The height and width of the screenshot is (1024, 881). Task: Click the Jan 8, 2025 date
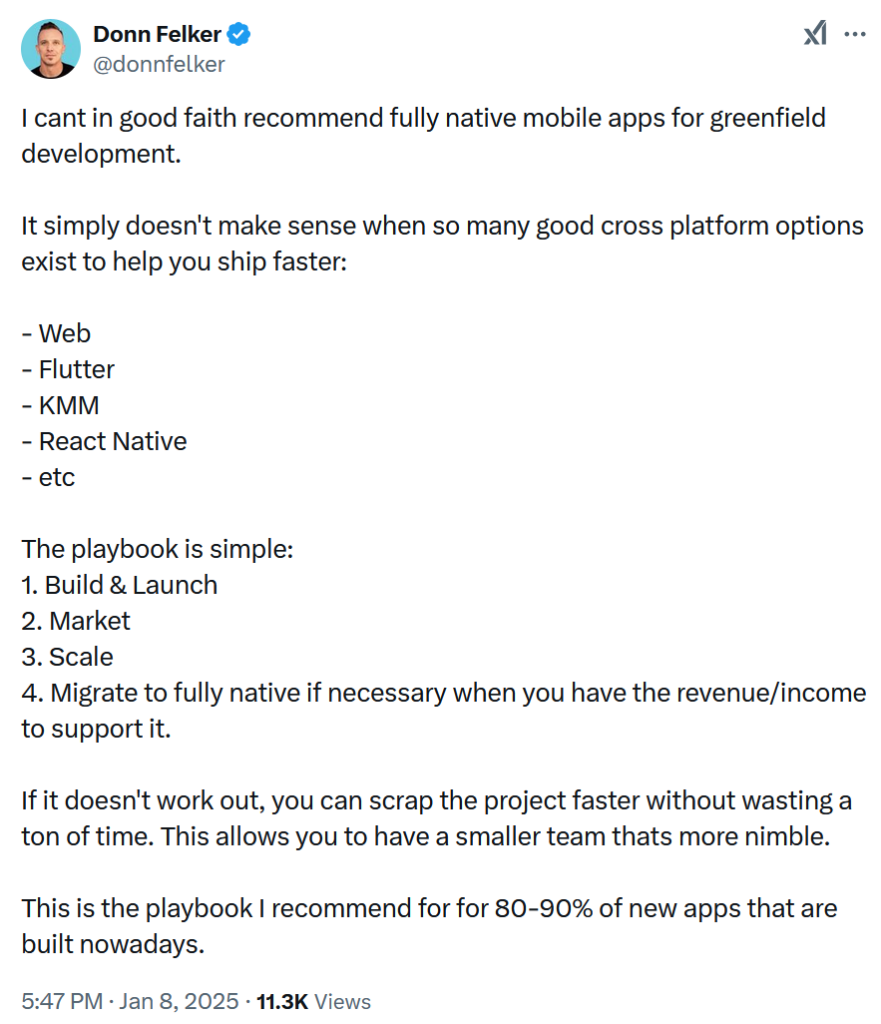179,1001
